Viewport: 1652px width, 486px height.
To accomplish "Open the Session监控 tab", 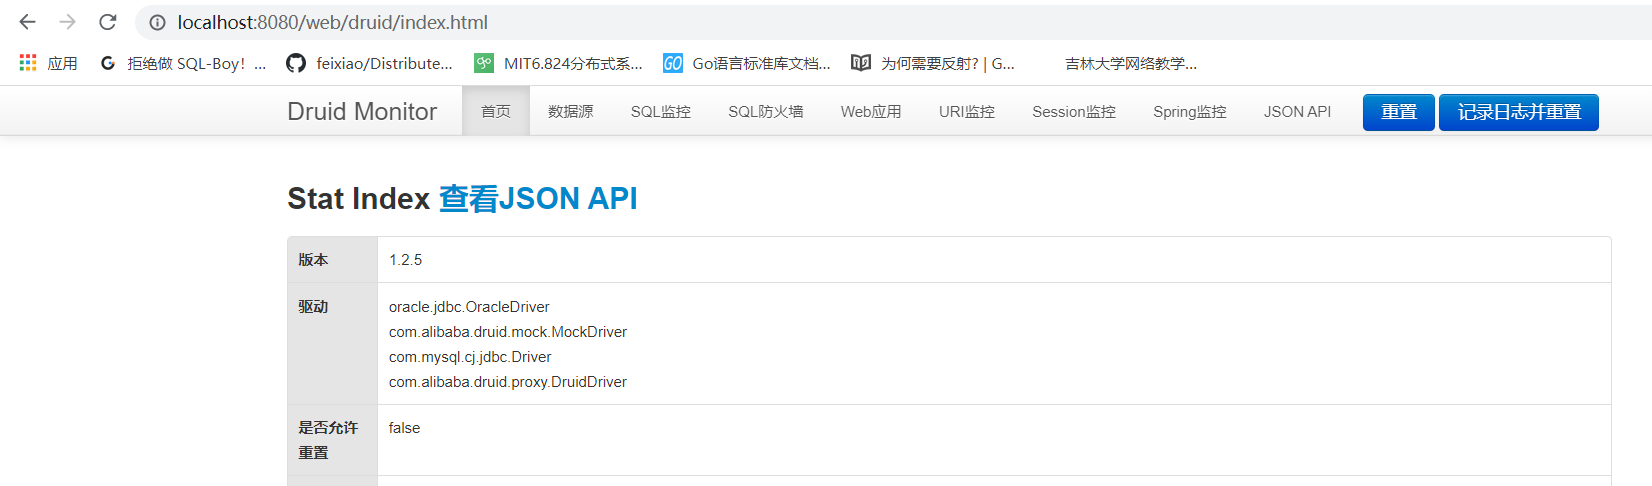I will click(x=1073, y=111).
